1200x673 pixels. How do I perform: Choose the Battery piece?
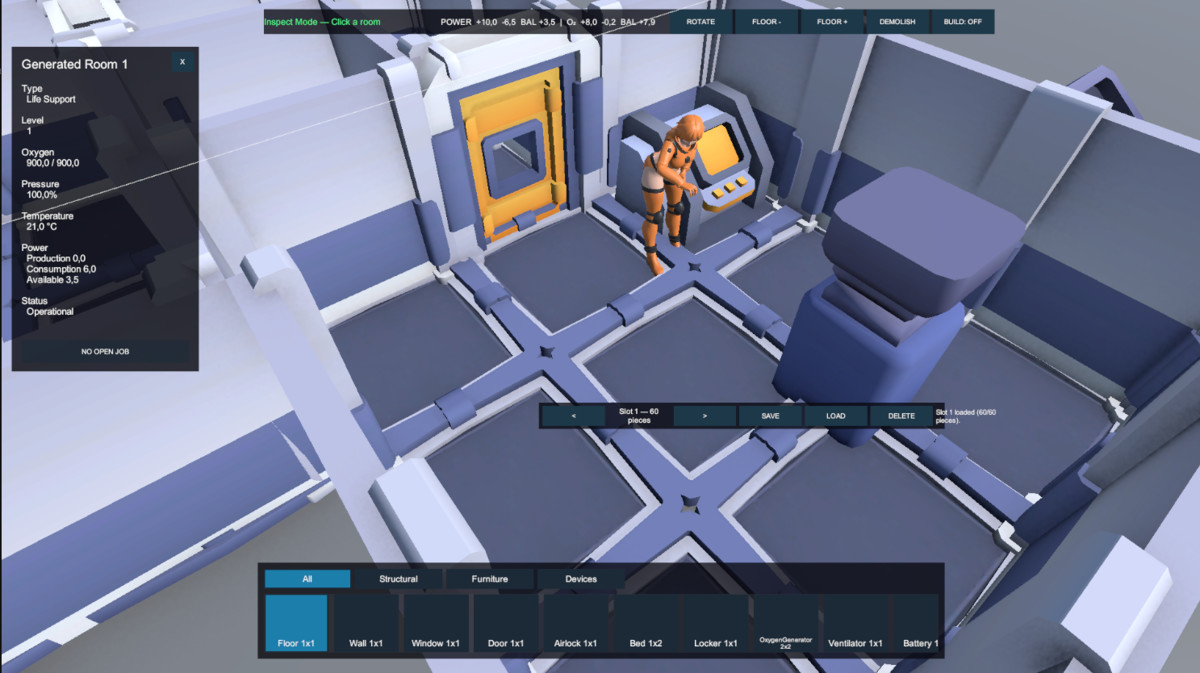(x=916, y=623)
